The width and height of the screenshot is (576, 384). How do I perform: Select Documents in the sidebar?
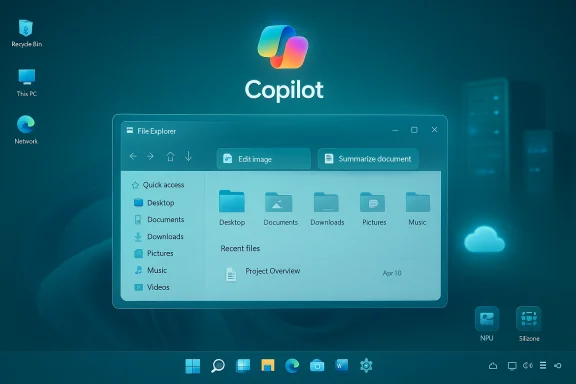click(x=159, y=219)
